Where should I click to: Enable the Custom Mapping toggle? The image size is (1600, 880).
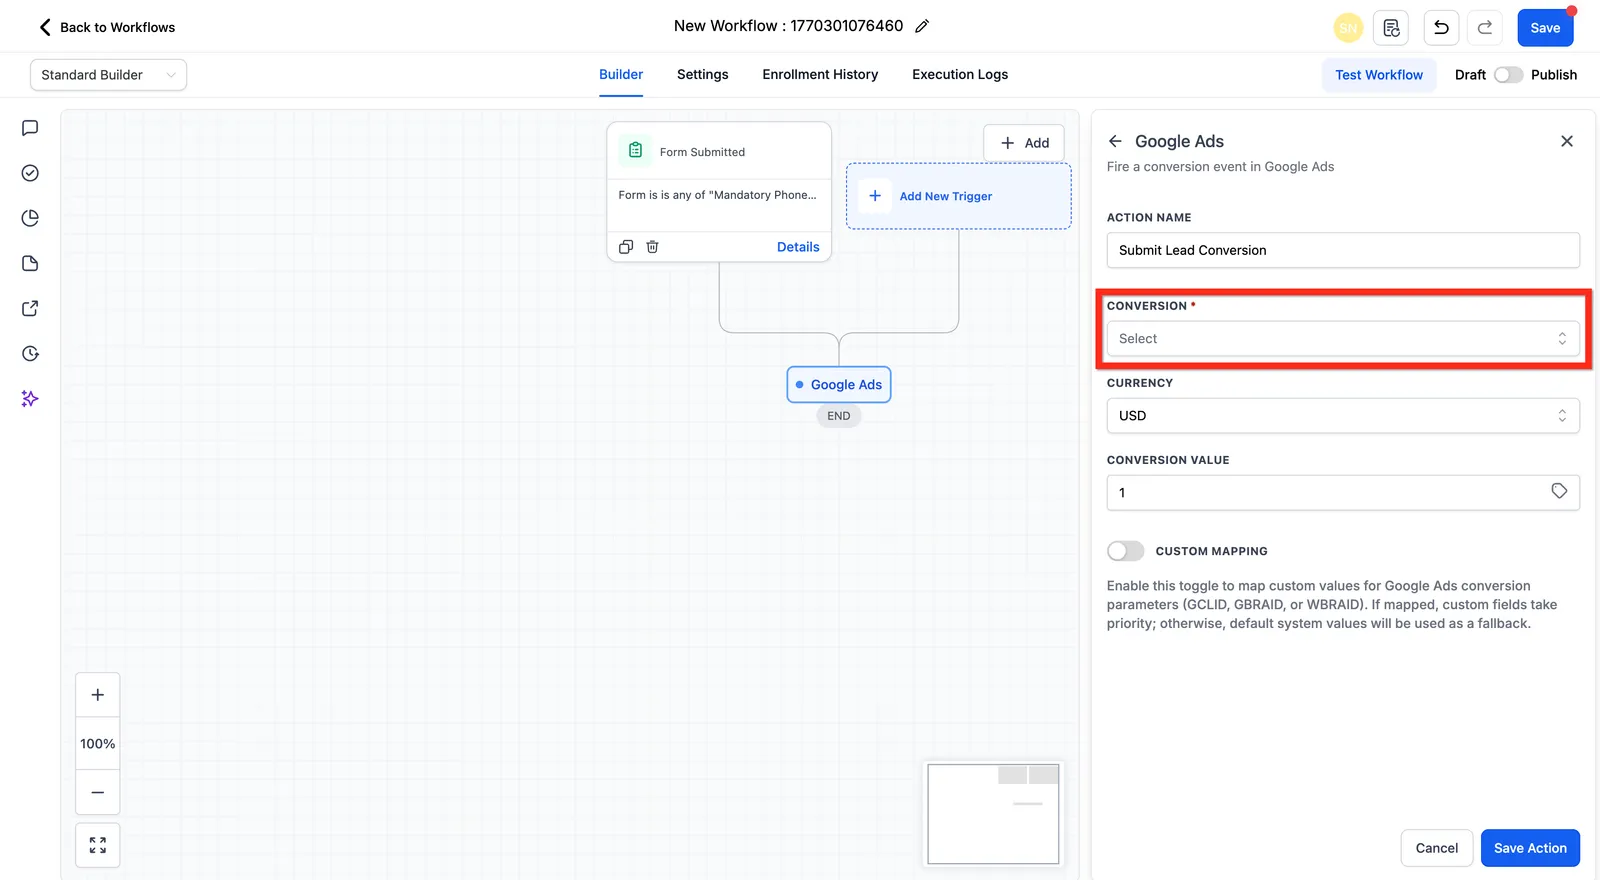coord(1125,551)
